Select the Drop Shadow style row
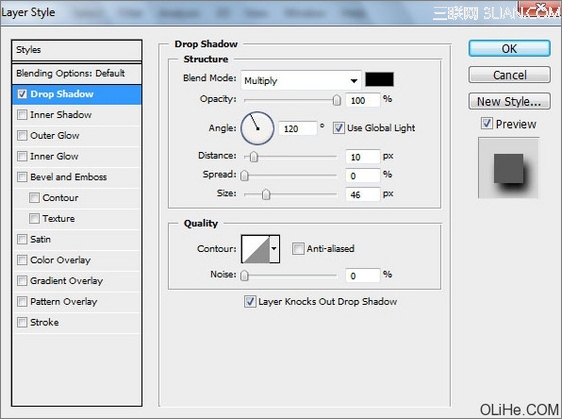The width and height of the screenshot is (562, 419). 77,94
